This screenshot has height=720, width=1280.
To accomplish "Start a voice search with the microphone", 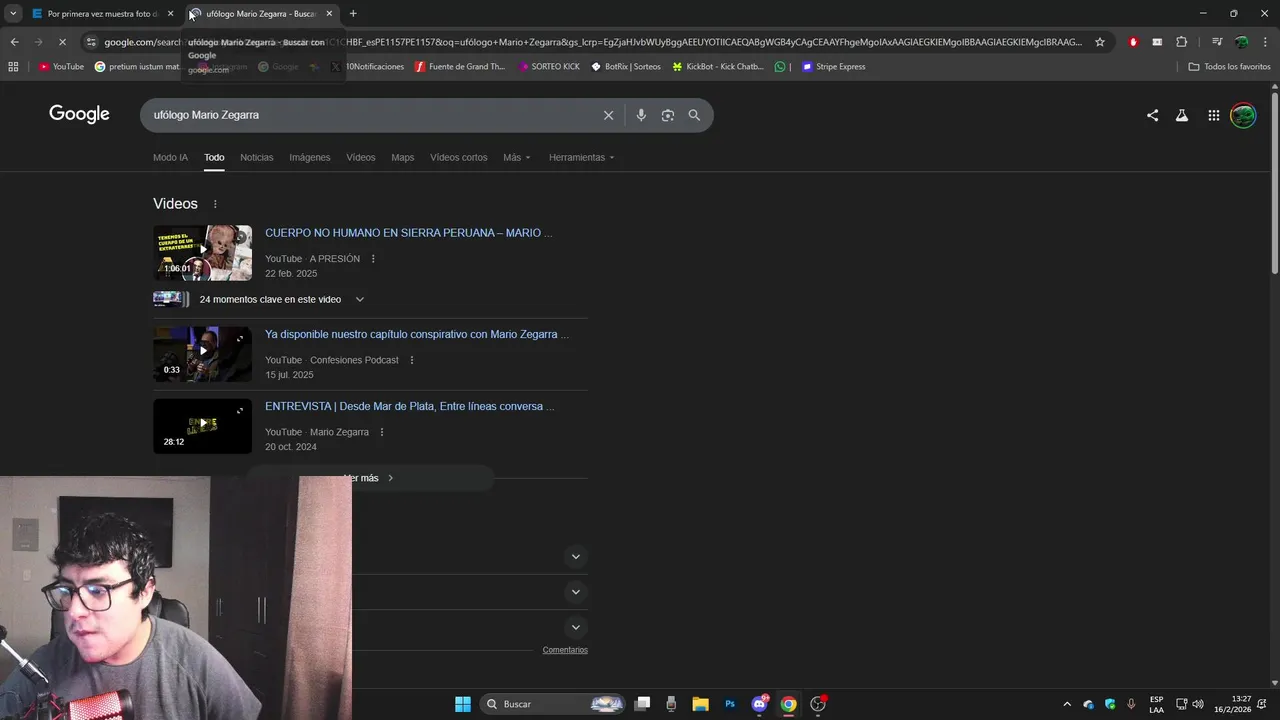I will tap(641, 115).
